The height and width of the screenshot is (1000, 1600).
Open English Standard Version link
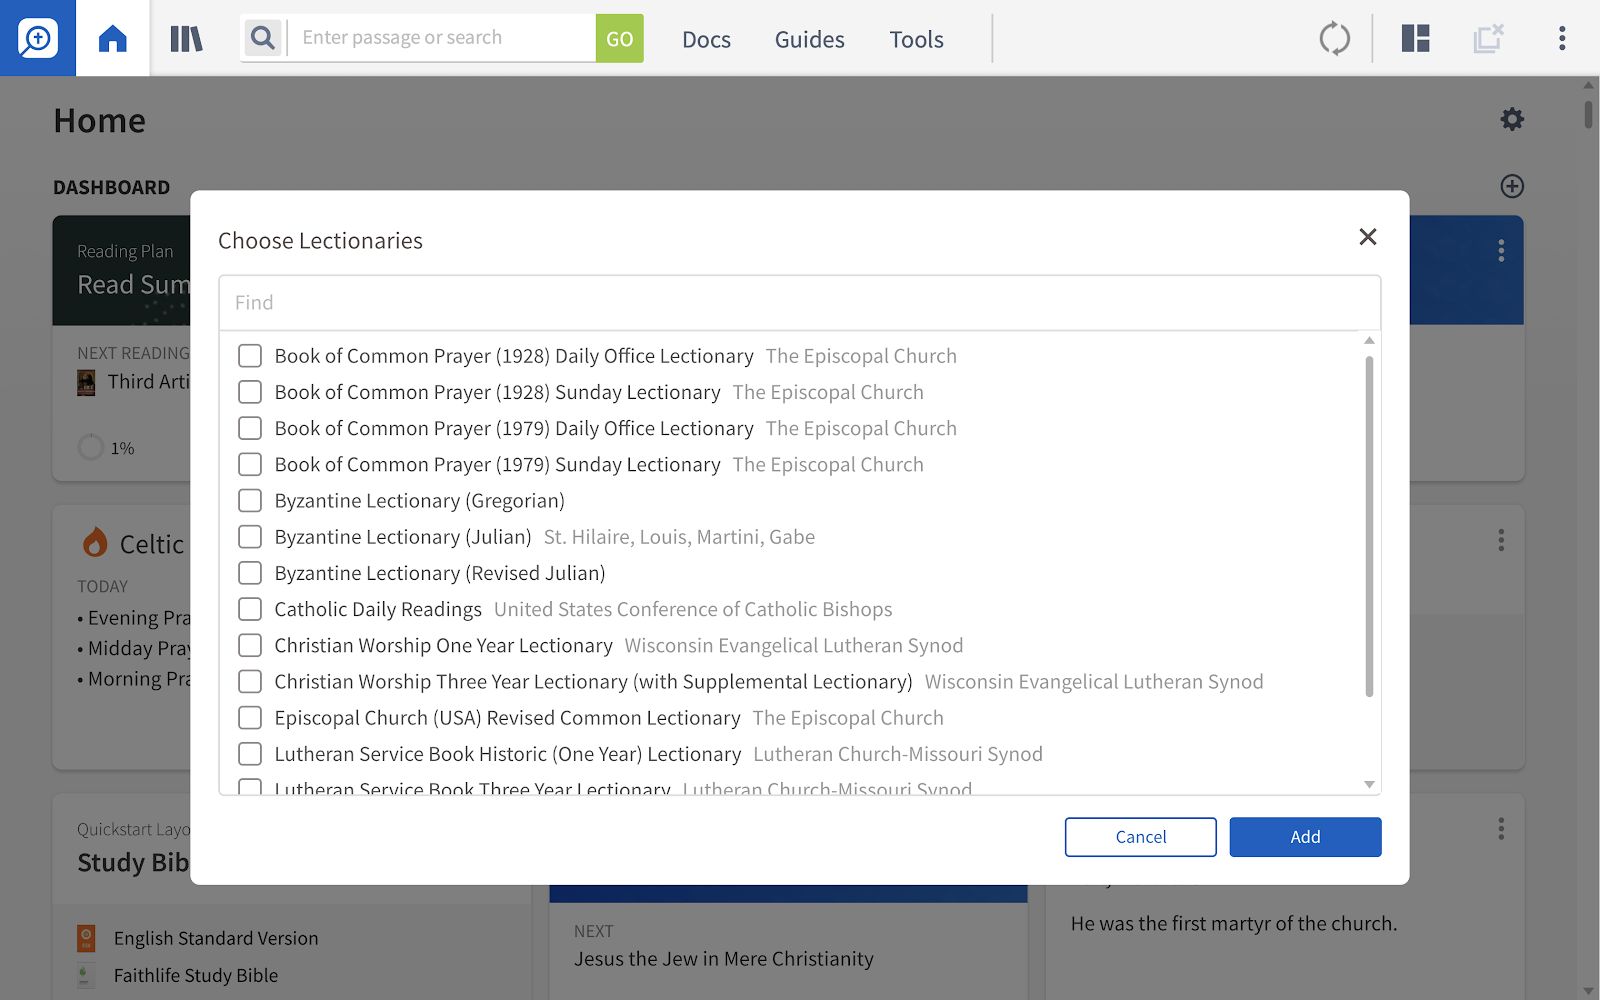pos(216,938)
